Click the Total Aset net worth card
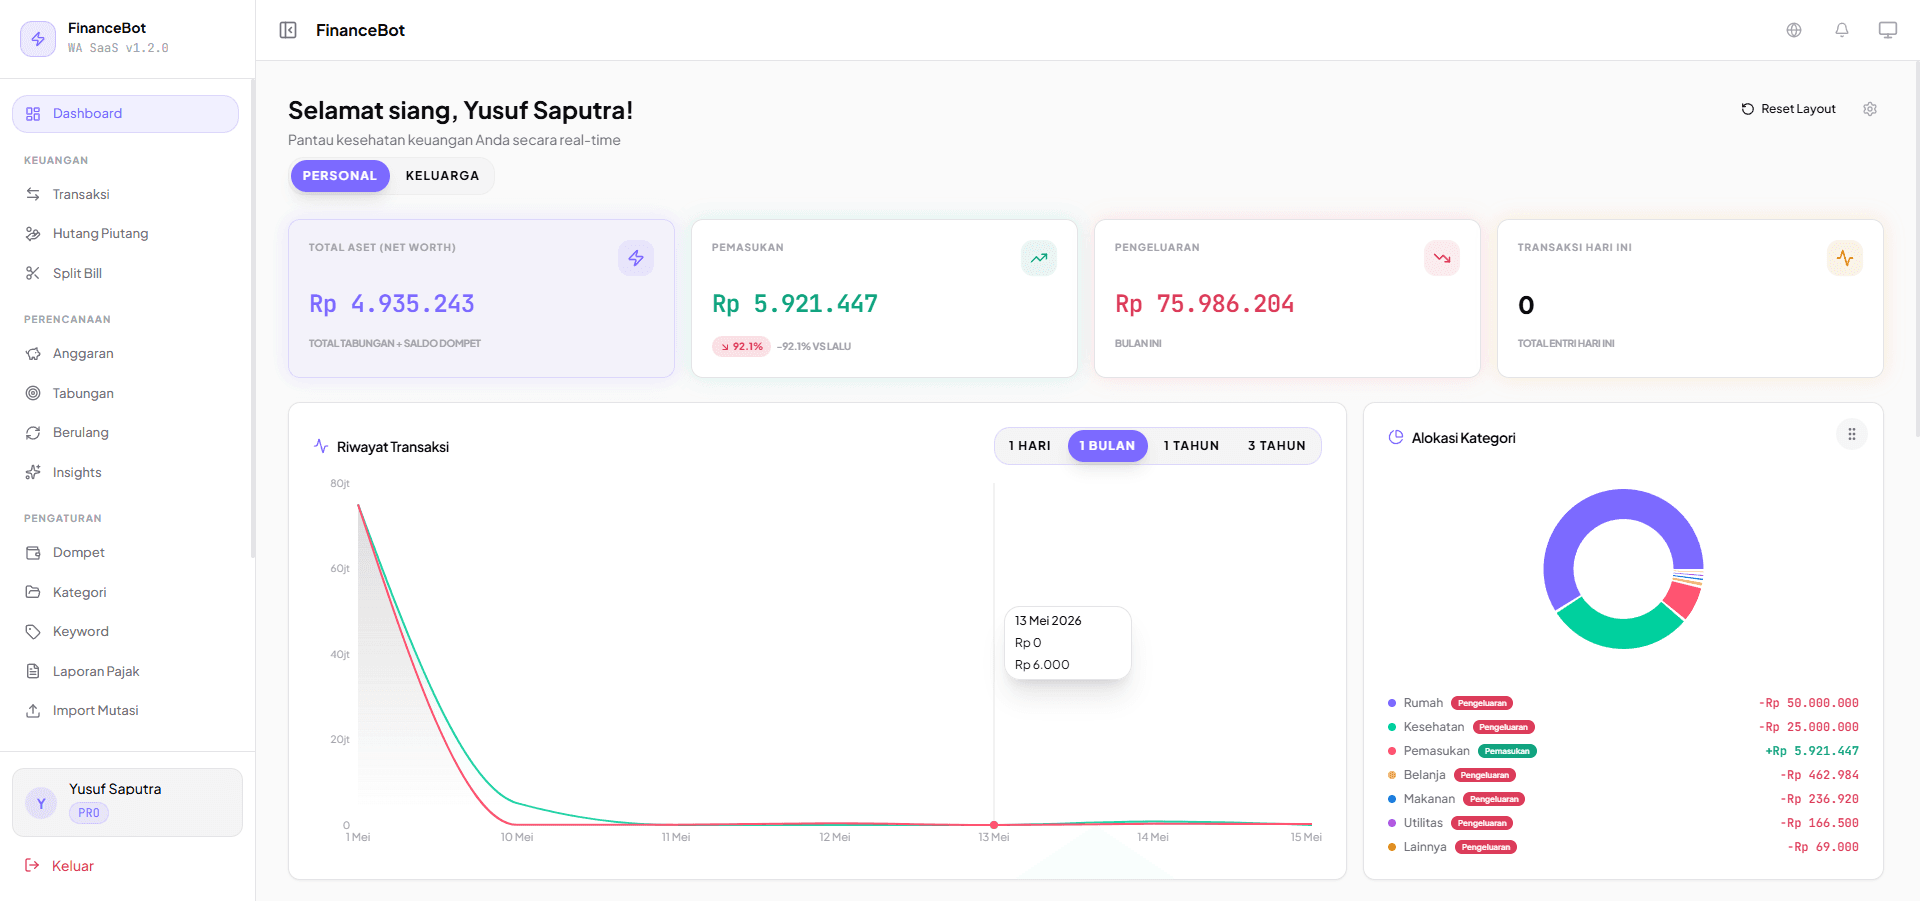Screen dimensions: 1920x901 pyautogui.click(x=481, y=298)
